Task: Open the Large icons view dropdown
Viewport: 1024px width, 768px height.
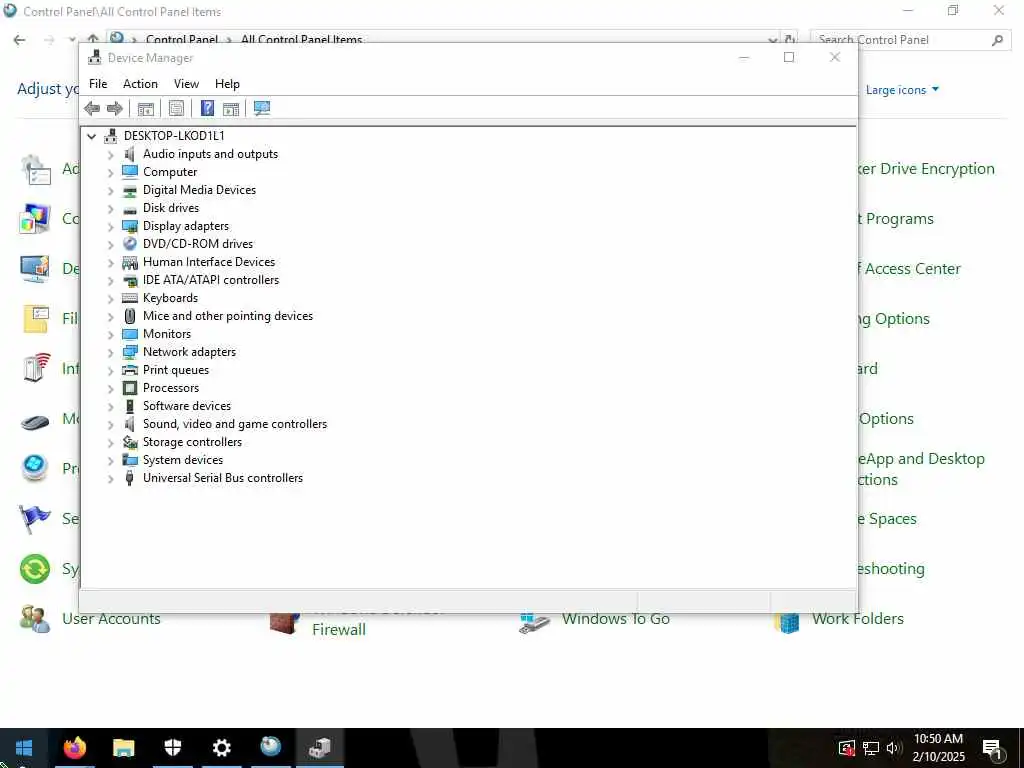Action: point(902,90)
